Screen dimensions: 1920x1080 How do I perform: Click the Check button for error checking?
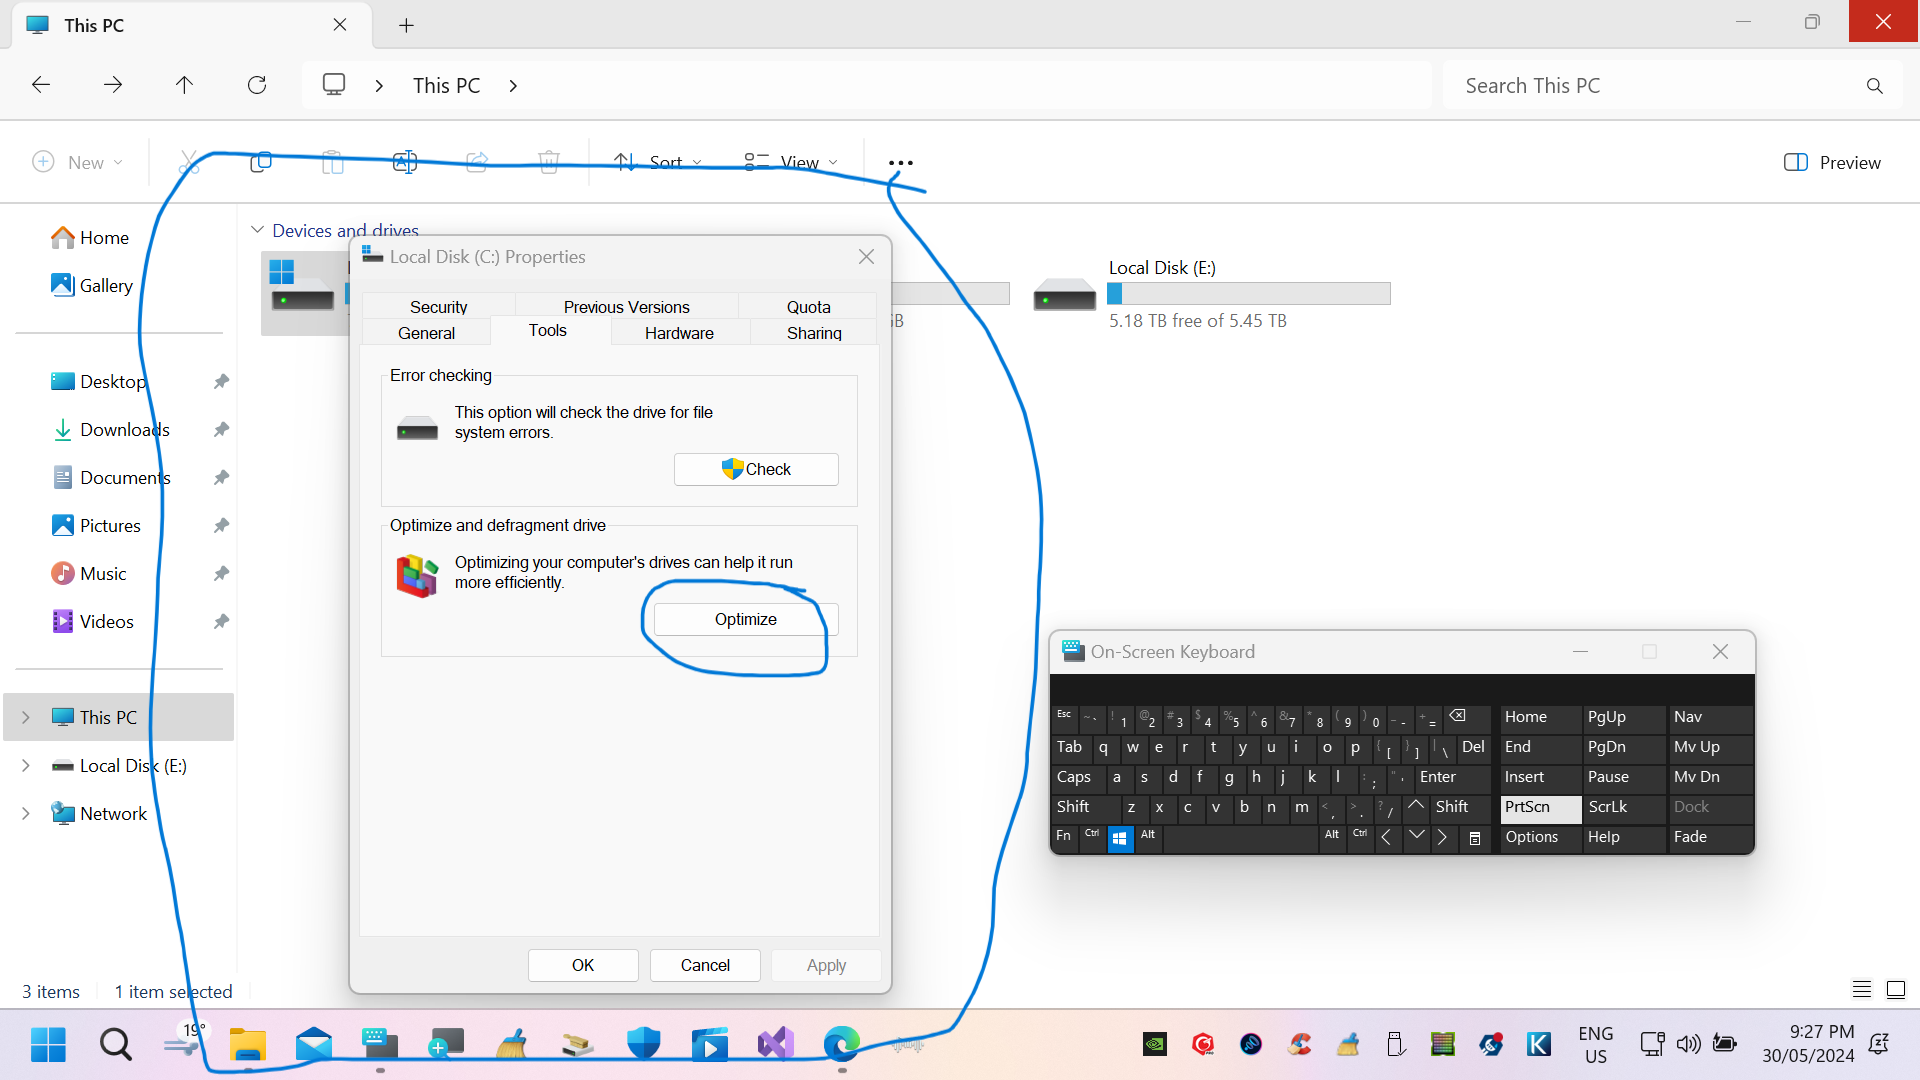(756, 469)
